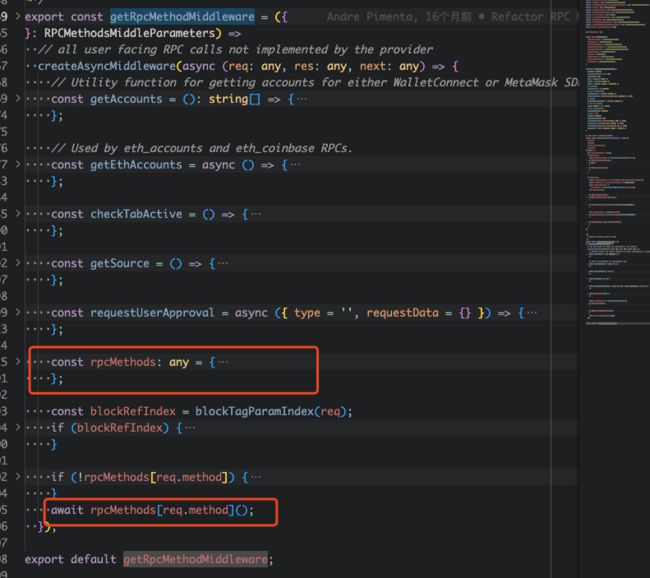Expand the if (blockRefIndex) block chevron

pos(15,427)
